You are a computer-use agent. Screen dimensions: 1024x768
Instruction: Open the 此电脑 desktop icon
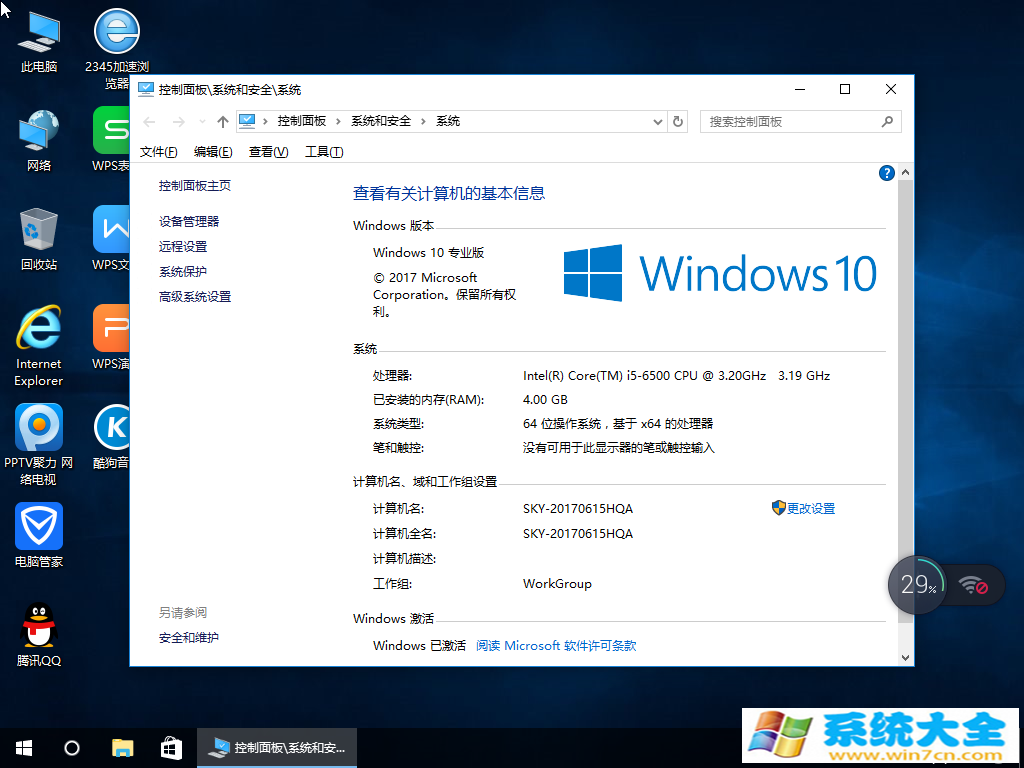[x=39, y=40]
